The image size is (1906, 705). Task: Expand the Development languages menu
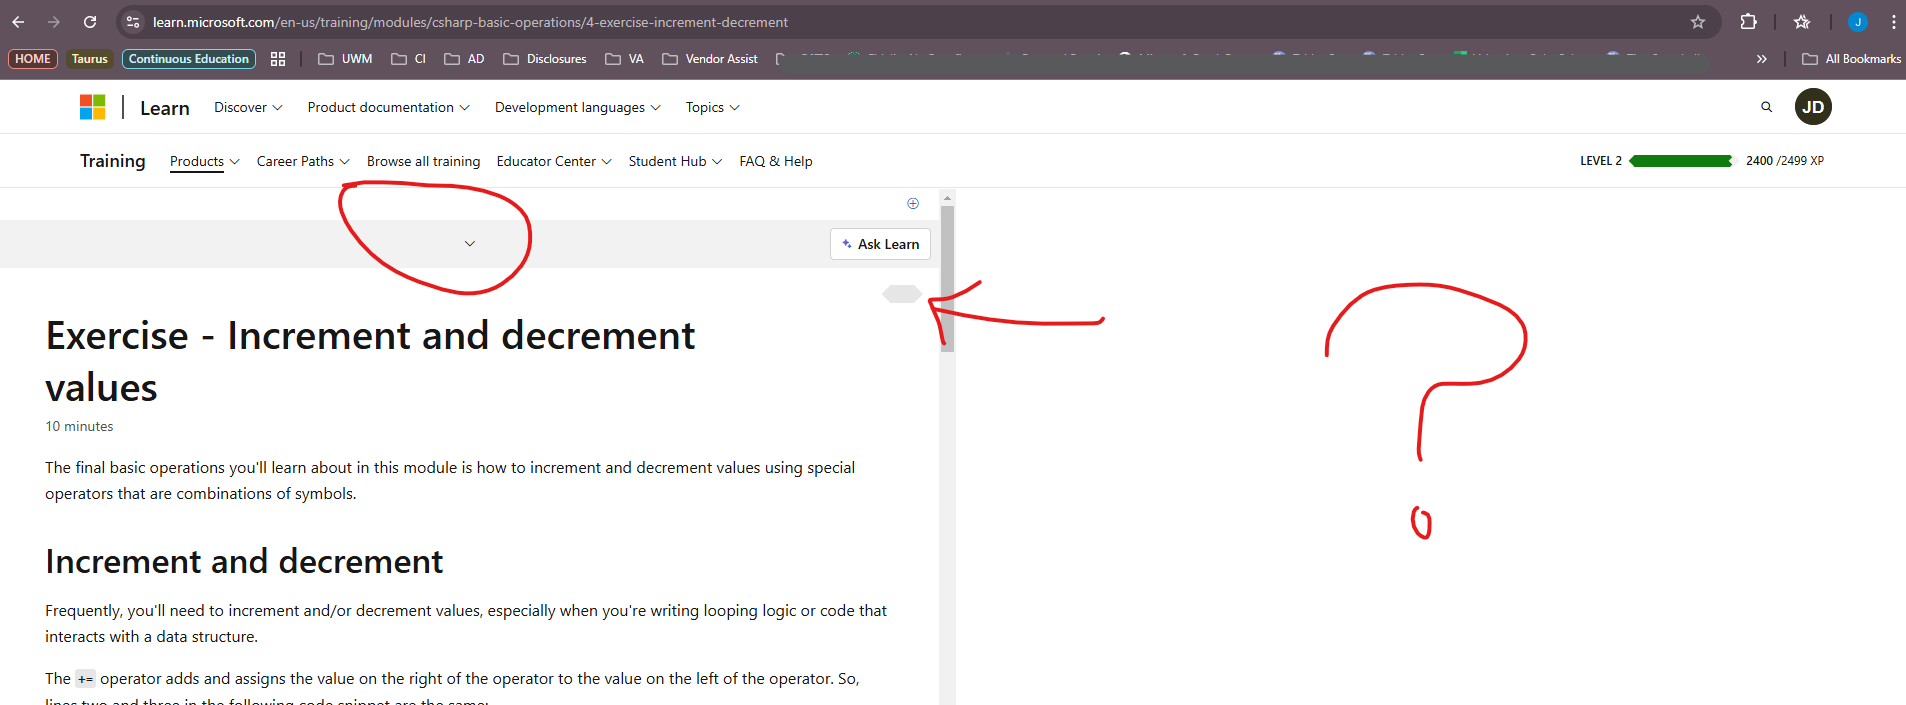pyautogui.click(x=577, y=107)
